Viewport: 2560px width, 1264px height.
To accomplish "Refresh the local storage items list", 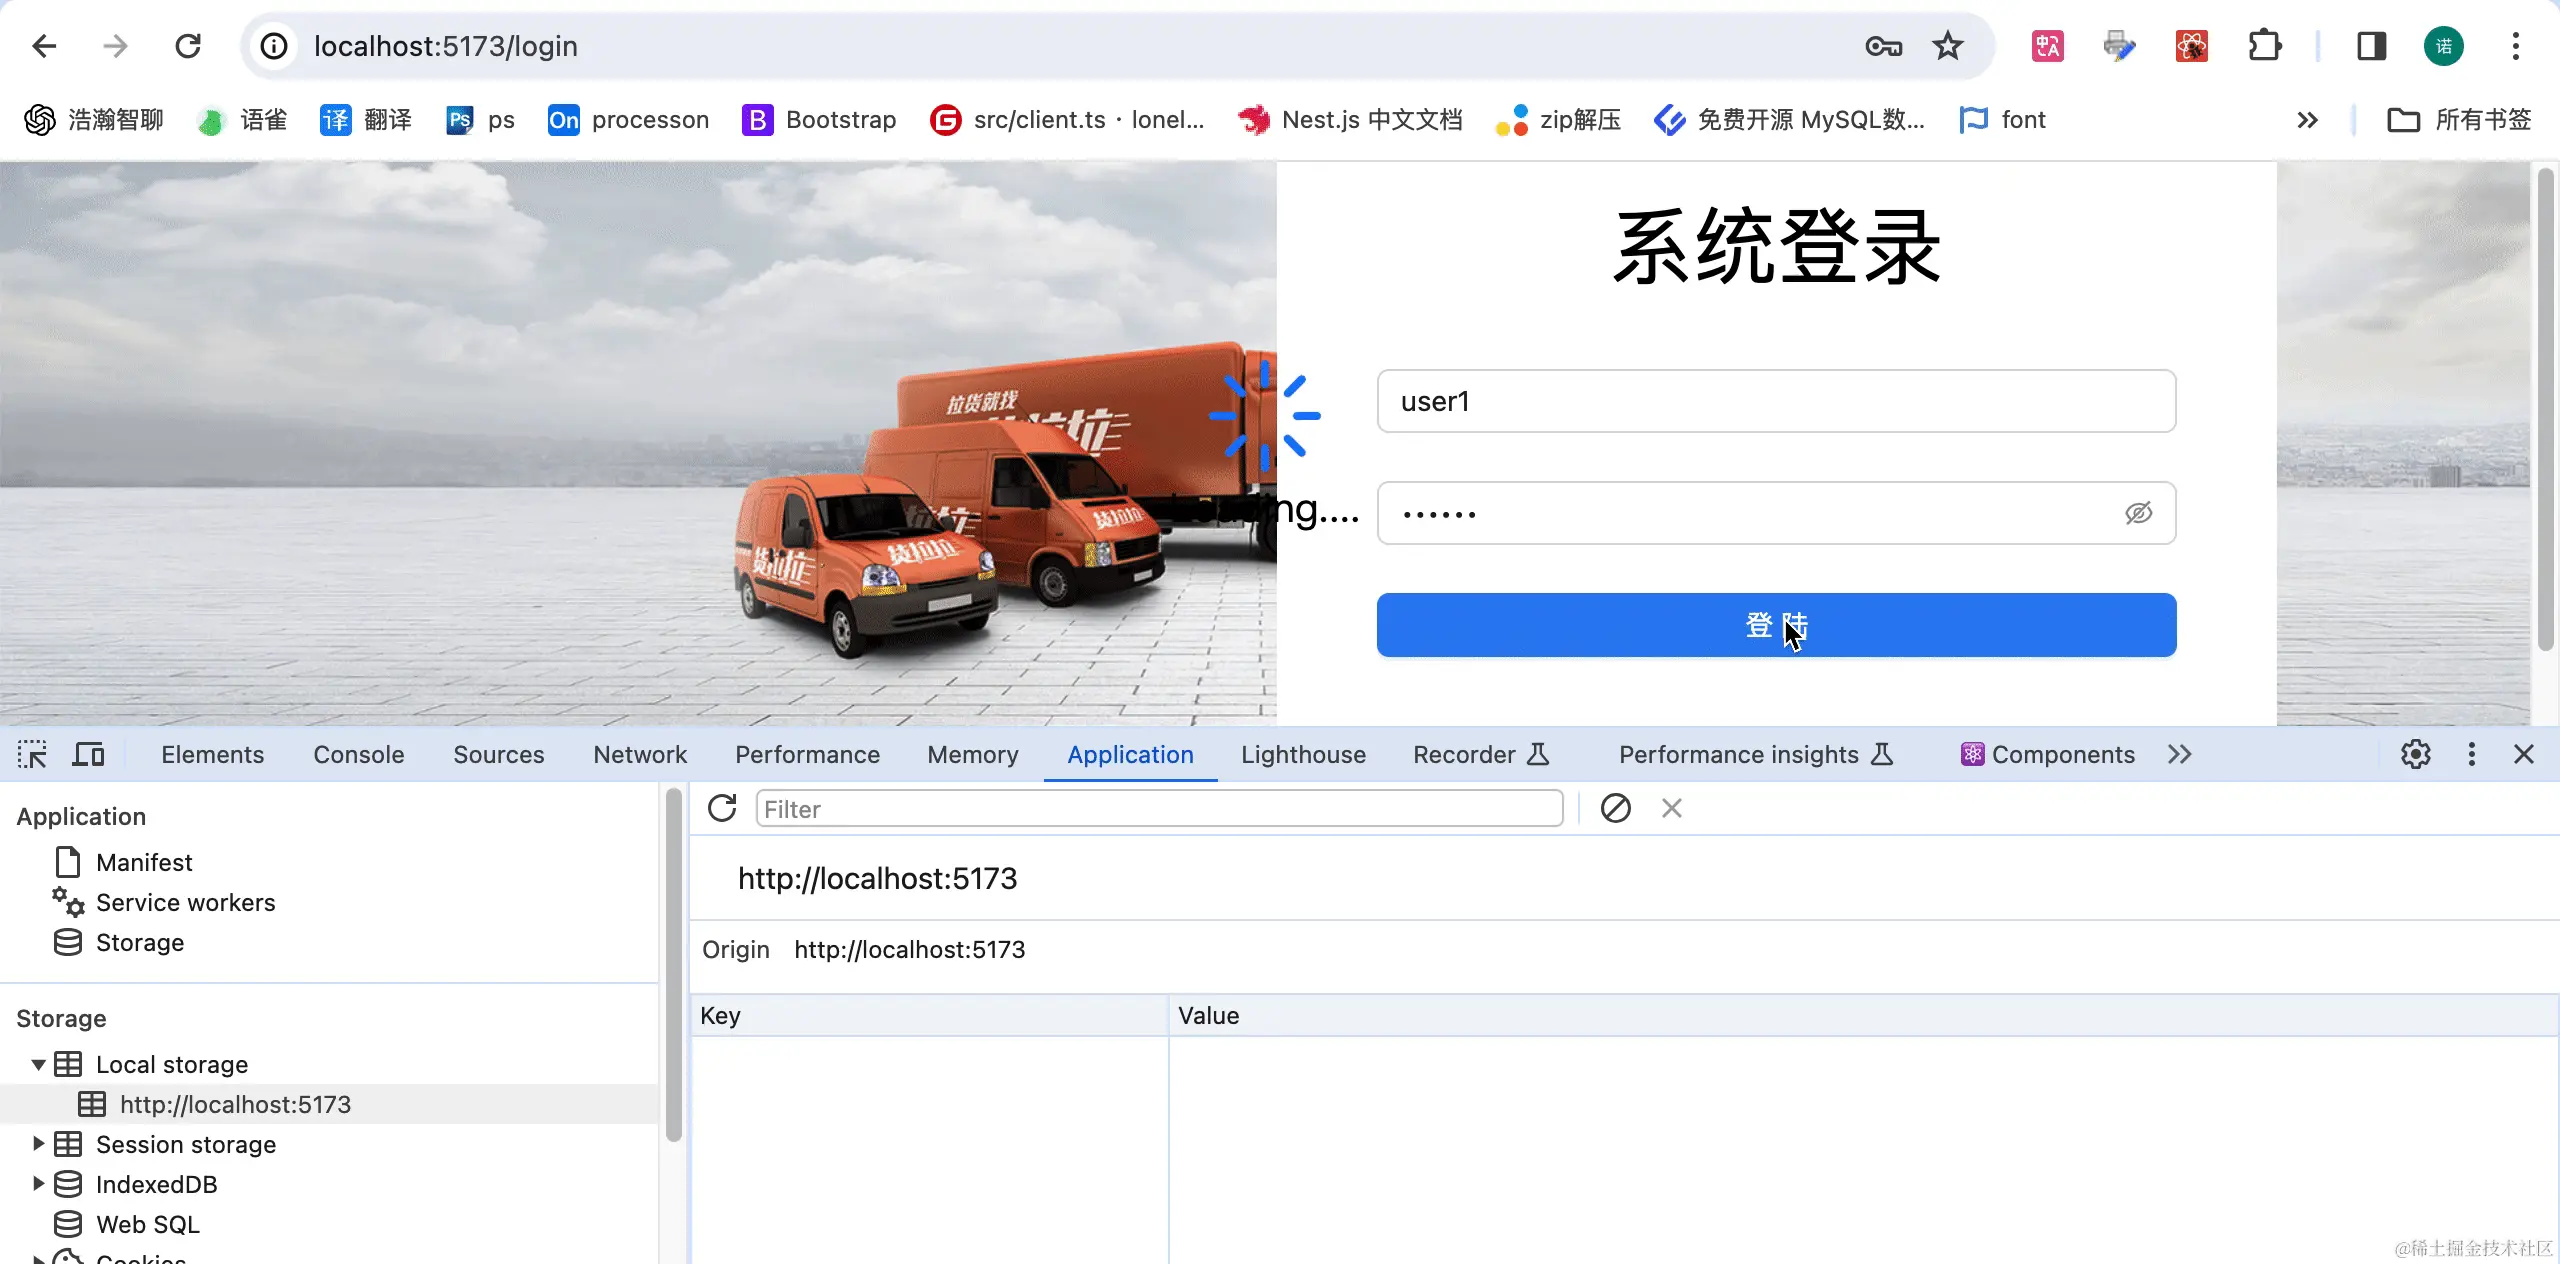I will [722, 808].
